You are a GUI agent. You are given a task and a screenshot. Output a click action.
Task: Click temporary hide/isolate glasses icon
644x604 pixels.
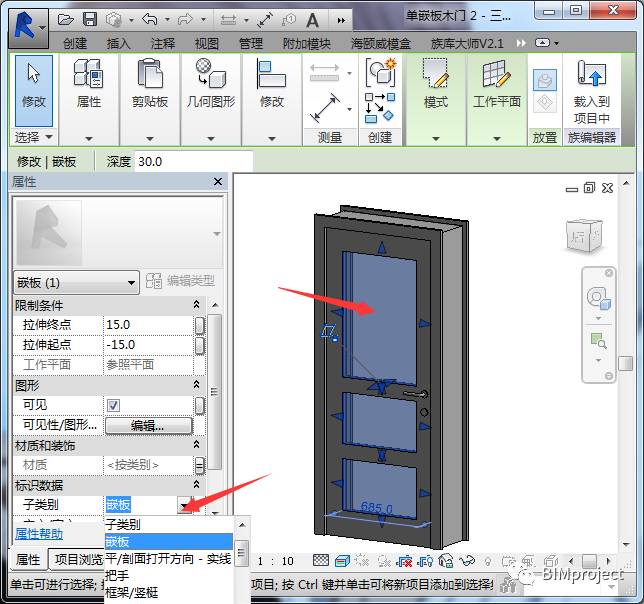click(467, 560)
